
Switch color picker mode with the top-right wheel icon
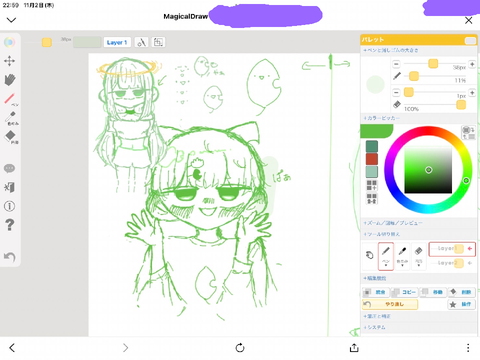[469, 133]
